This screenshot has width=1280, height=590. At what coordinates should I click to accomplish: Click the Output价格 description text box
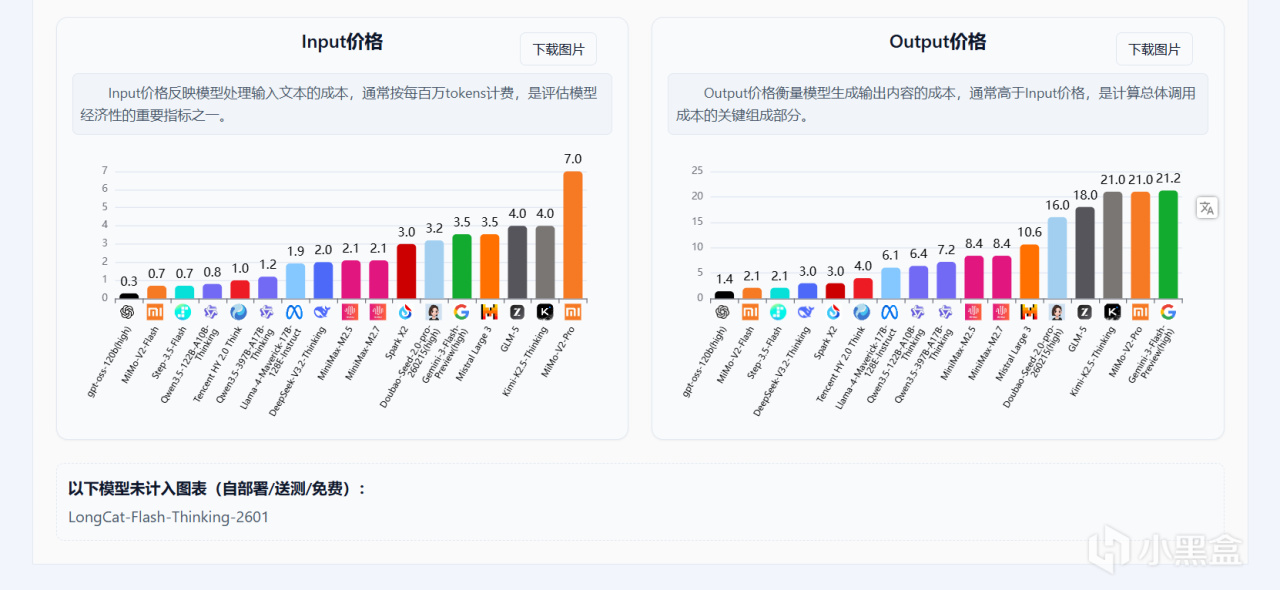click(x=938, y=104)
